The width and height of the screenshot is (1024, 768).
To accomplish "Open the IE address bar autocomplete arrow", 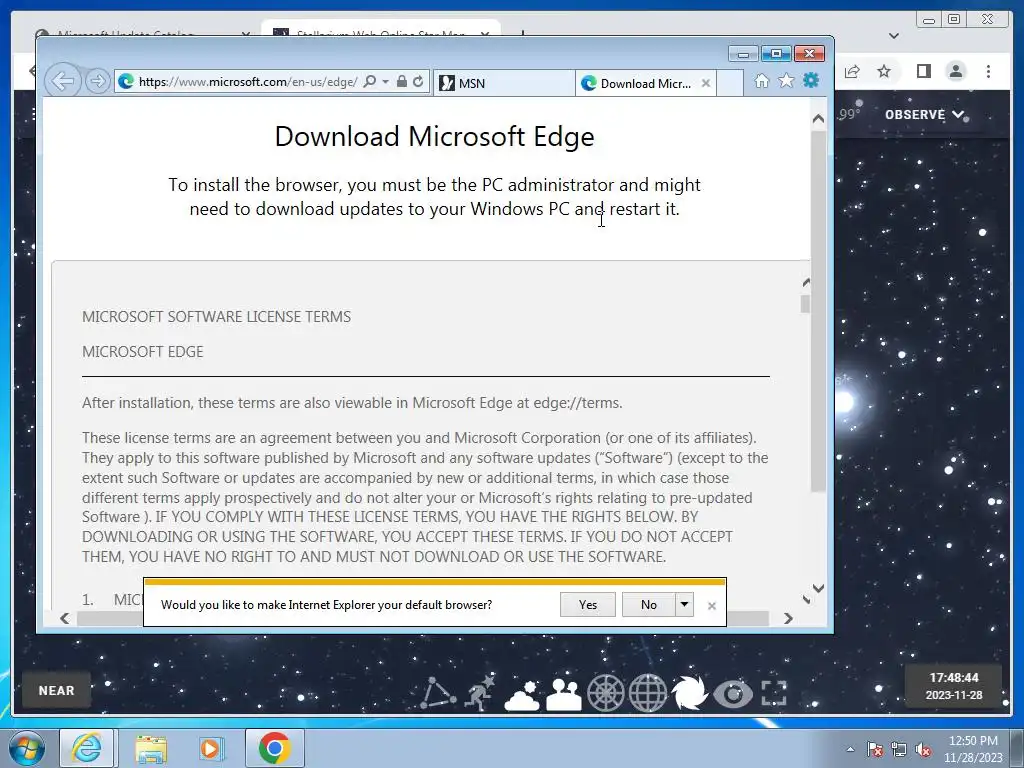I will coord(385,82).
